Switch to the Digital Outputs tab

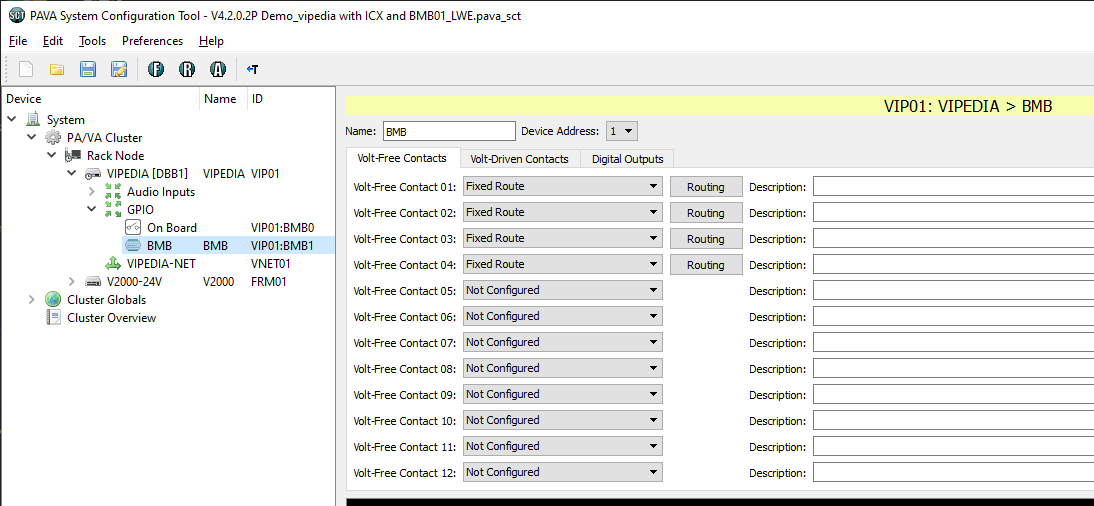coord(627,159)
